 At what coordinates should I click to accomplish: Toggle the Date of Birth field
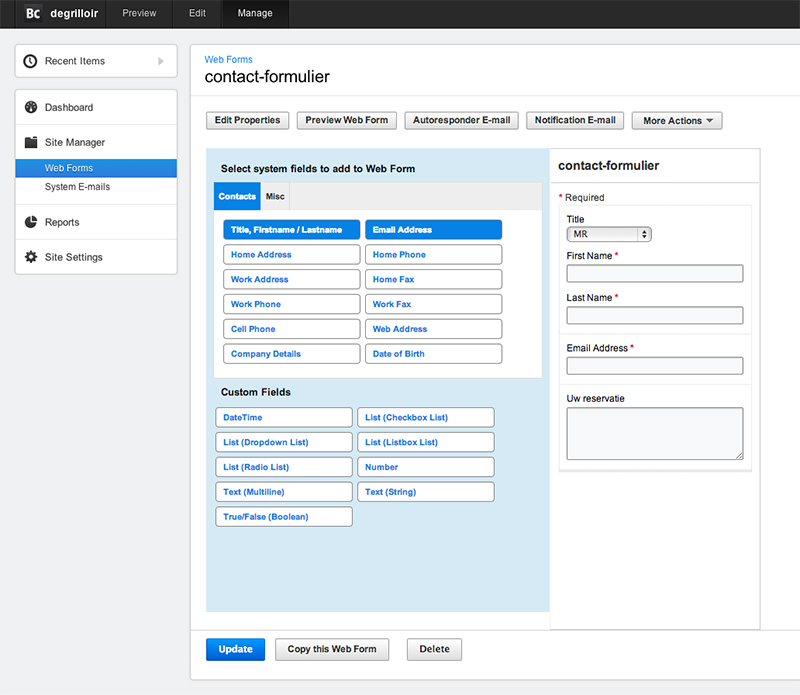[x=433, y=354]
